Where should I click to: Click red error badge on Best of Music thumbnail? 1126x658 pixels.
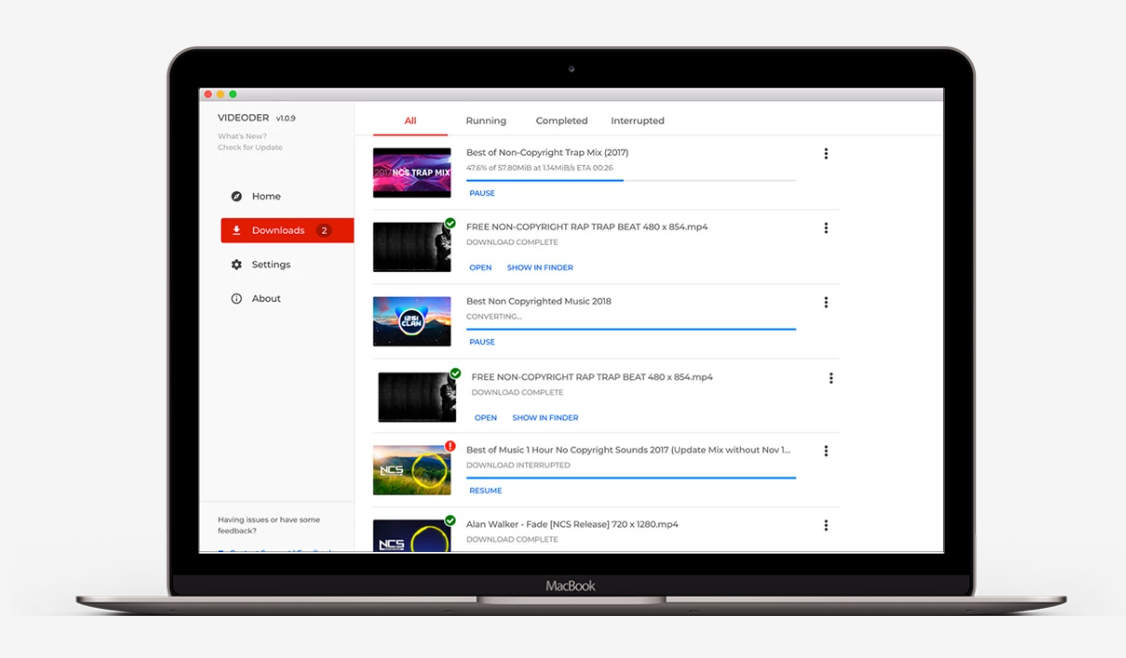pyautogui.click(x=450, y=446)
